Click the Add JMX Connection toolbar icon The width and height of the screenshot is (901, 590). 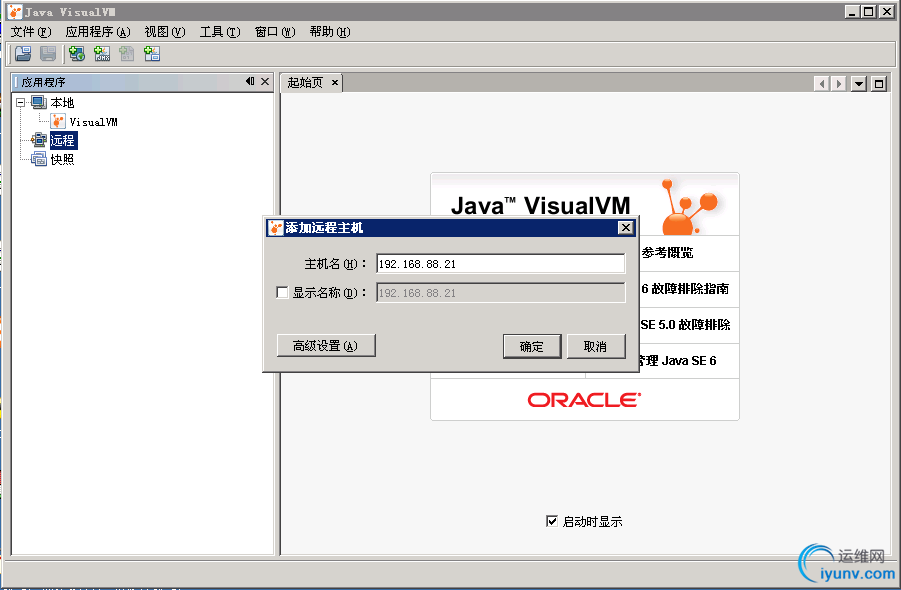pyautogui.click(x=102, y=53)
